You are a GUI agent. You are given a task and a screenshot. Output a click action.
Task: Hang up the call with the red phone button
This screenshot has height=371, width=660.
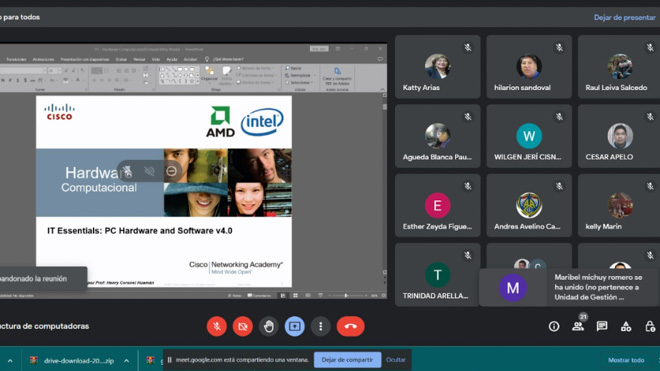tap(350, 326)
